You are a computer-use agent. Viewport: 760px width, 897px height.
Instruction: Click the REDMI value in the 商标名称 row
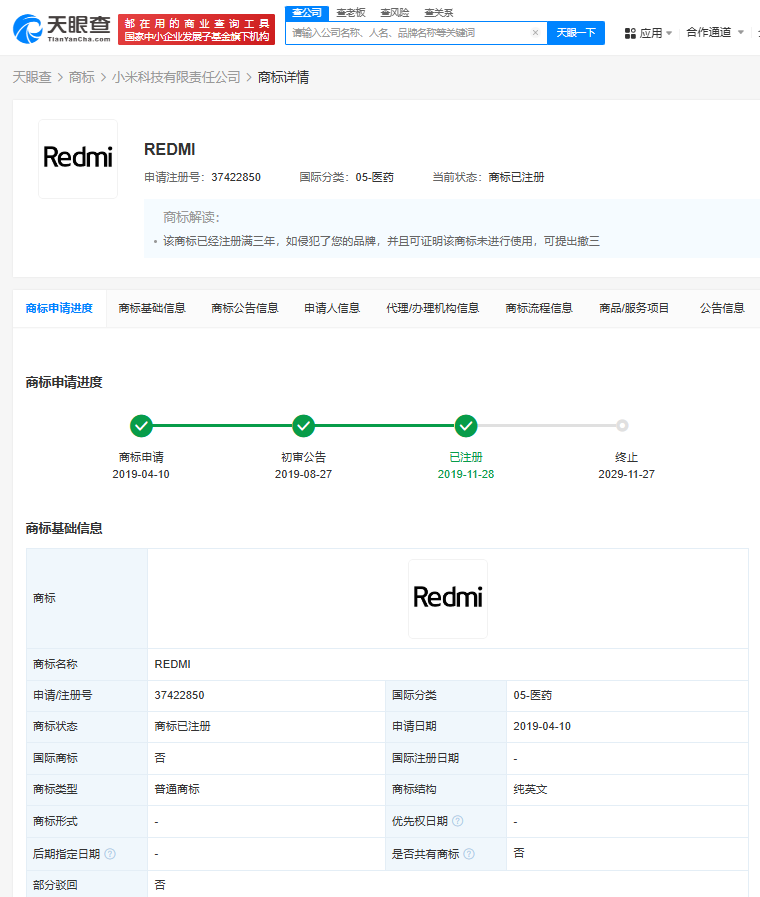(x=173, y=664)
